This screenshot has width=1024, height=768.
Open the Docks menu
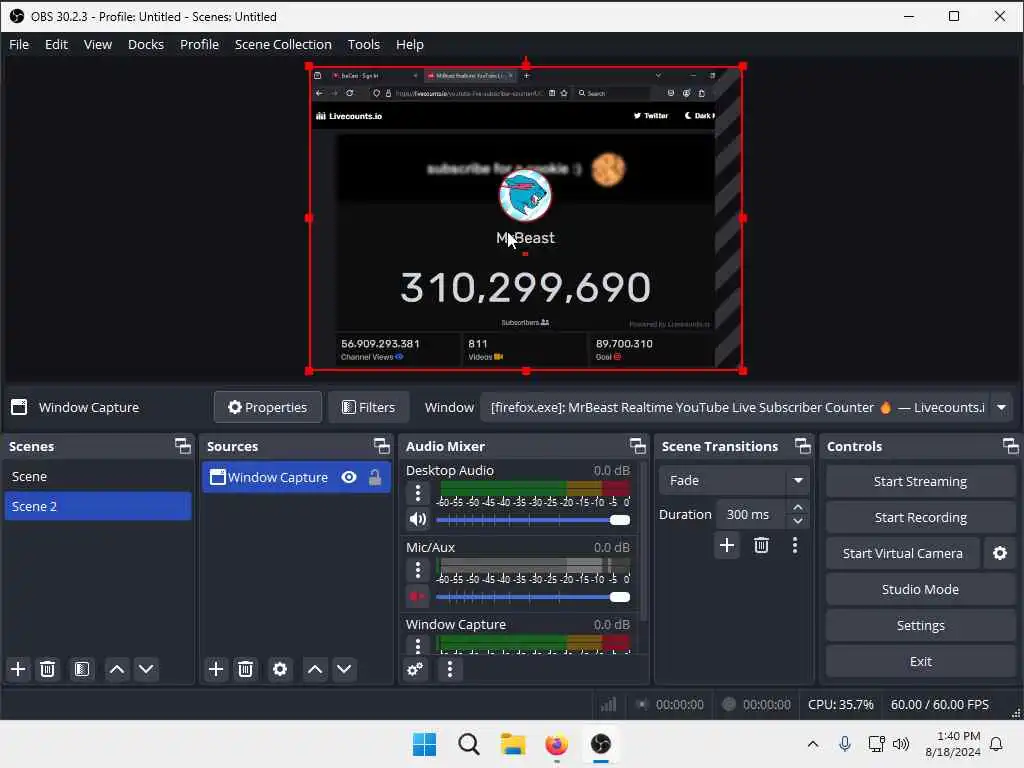click(x=146, y=44)
